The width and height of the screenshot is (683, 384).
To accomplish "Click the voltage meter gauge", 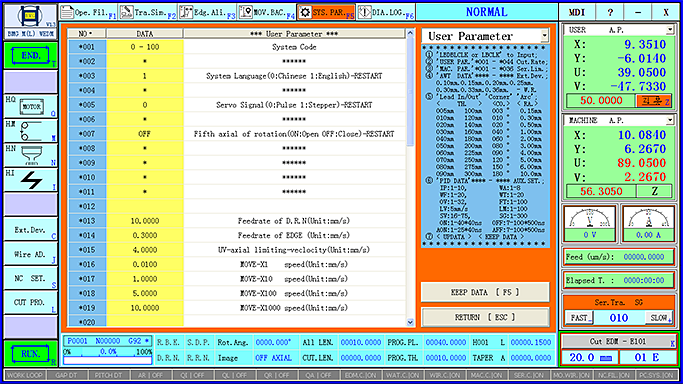I will coord(590,223).
